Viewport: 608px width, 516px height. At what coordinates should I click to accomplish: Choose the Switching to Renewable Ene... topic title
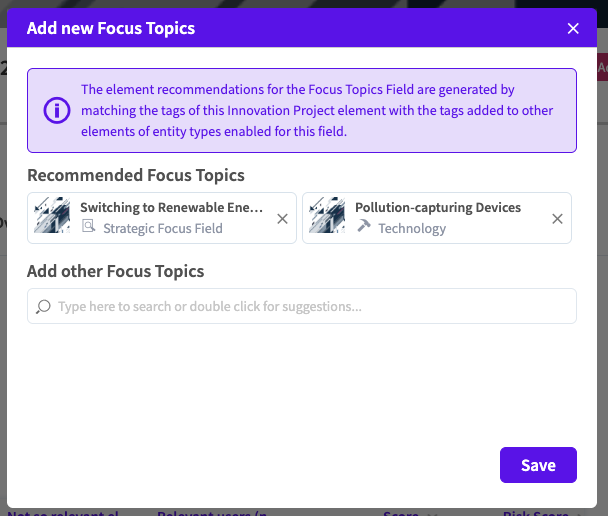click(171, 208)
